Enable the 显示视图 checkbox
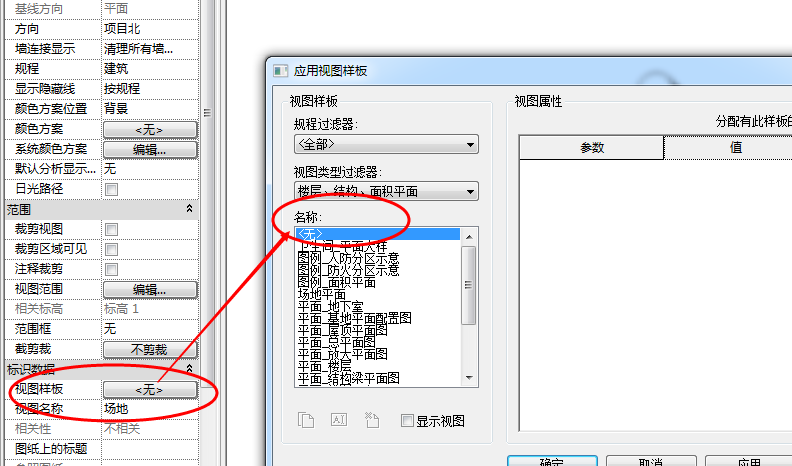This screenshot has width=792, height=466. pos(407,421)
